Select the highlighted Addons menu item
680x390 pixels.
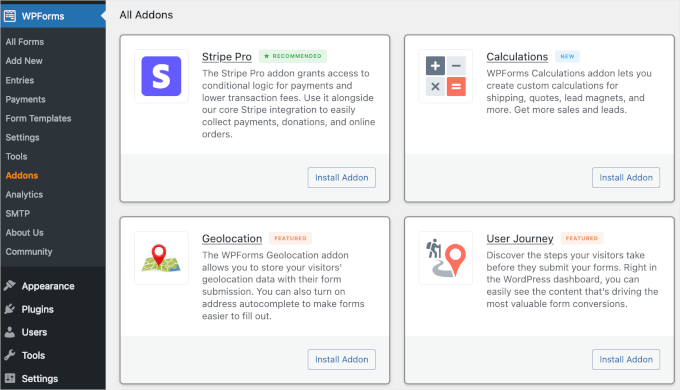pyautogui.click(x=22, y=176)
